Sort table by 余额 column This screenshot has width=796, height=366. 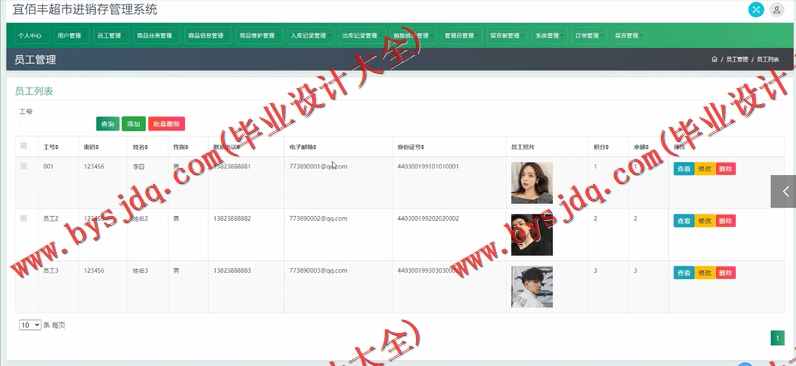tap(641, 147)
